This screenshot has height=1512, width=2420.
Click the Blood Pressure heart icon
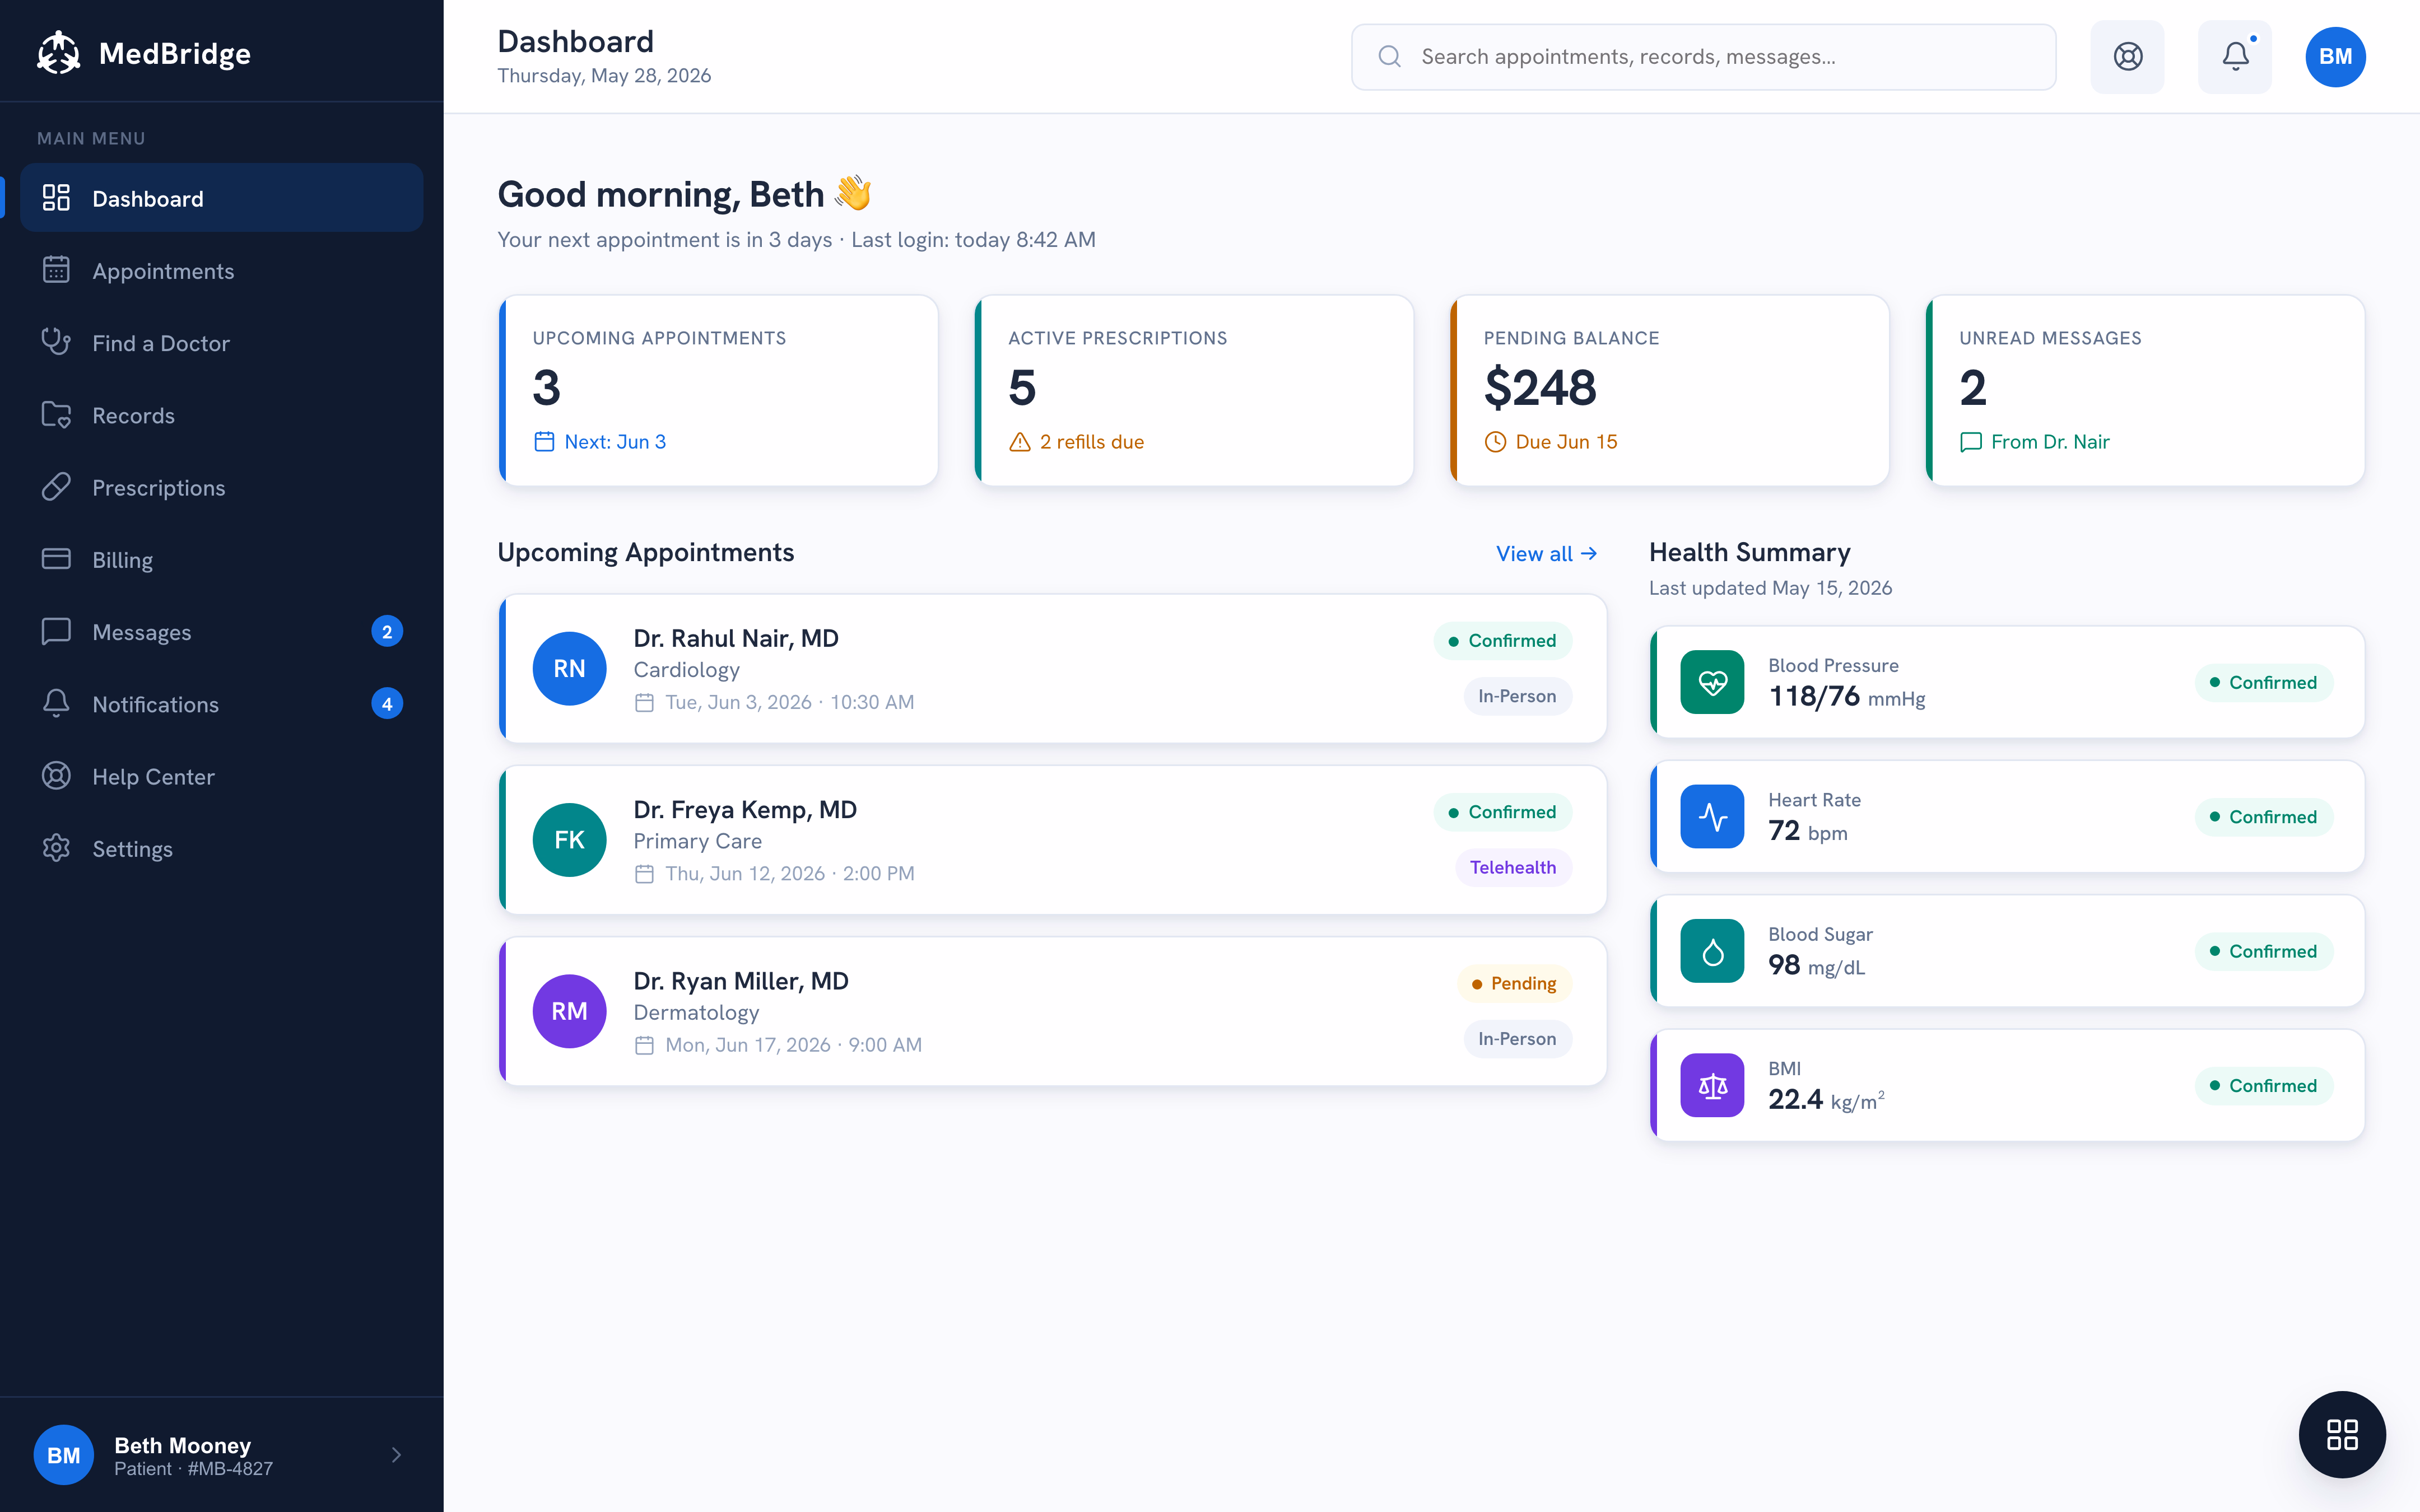pos(1712,682)
